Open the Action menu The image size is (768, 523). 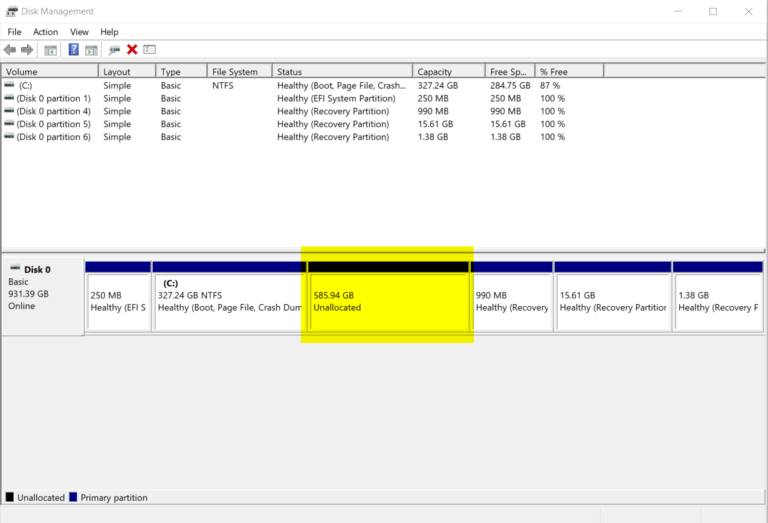(45, 32)
